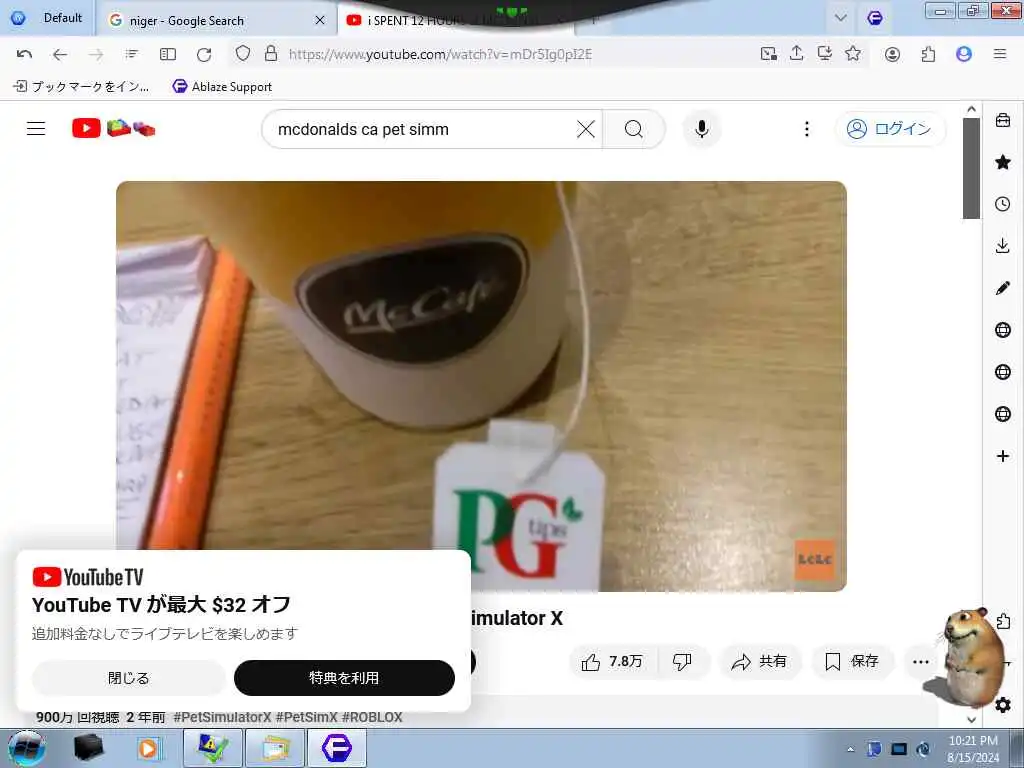Switch to the i SPENT 12 HOURS YouTube tab
1024x768 pixels.
click(x=457, y=20)
